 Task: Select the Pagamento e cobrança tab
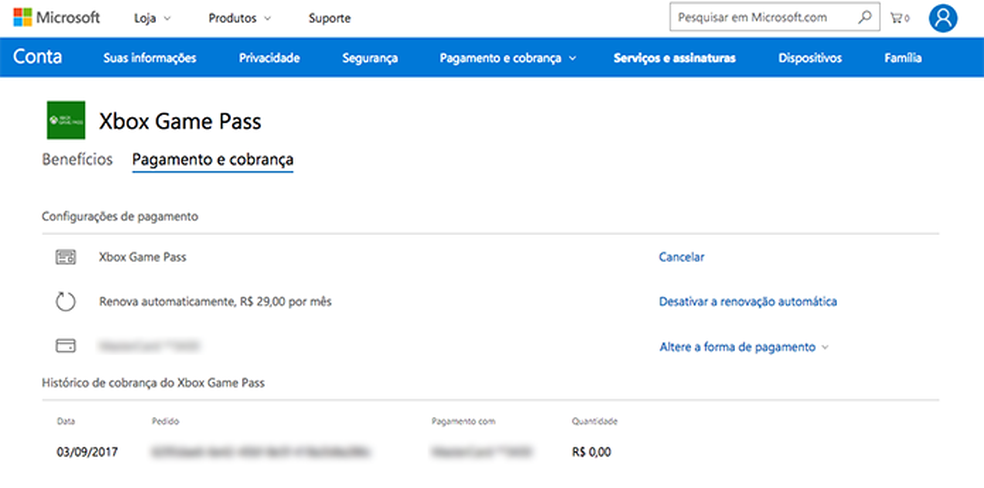(x=213, y=160)
